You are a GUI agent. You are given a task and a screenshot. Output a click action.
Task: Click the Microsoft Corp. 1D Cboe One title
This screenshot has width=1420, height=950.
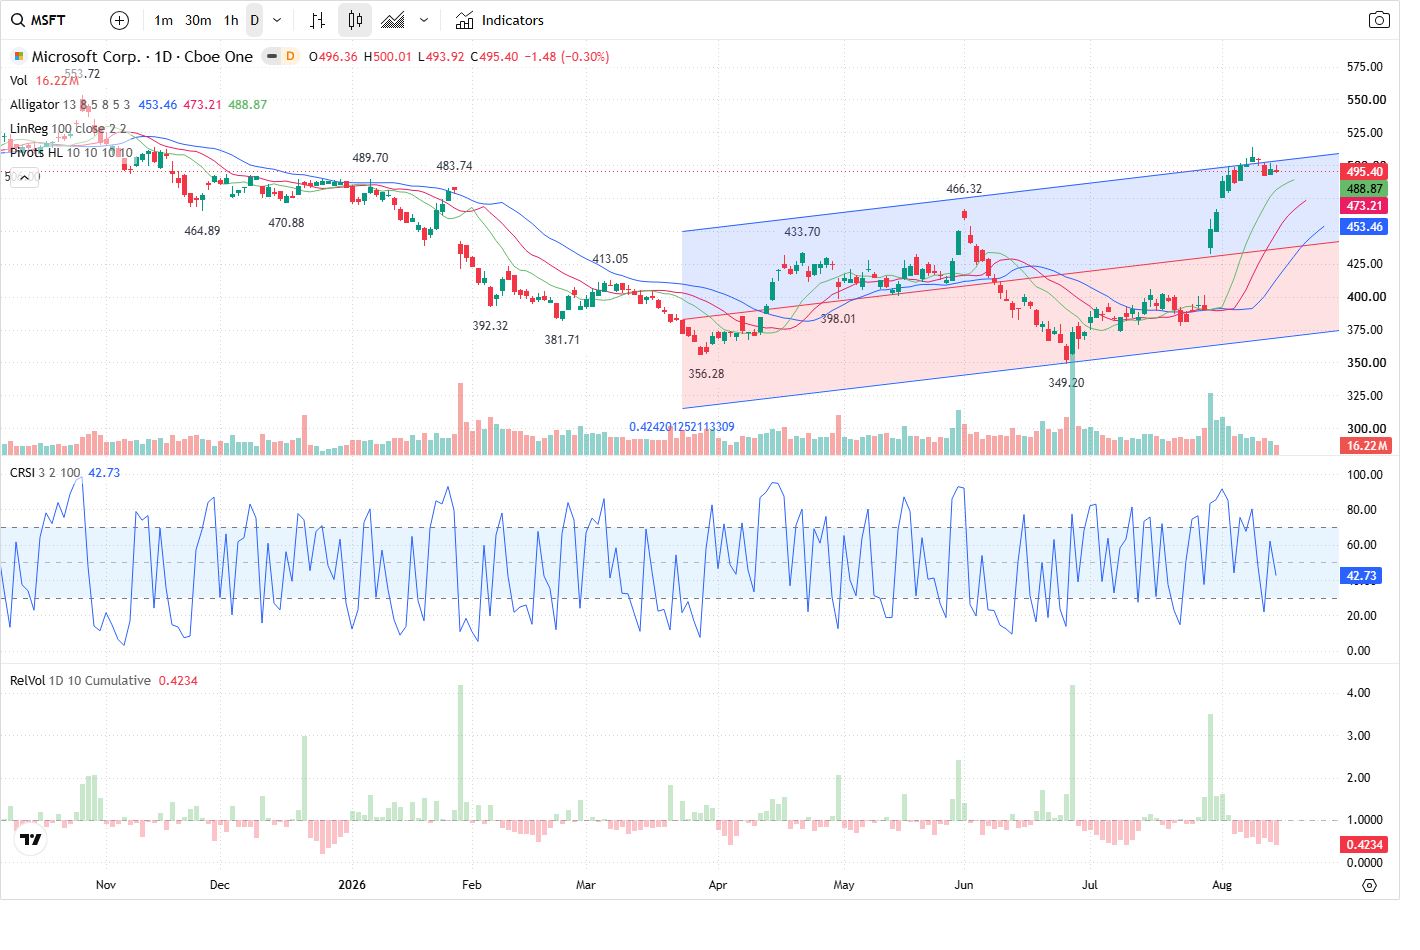click(142, 57)
